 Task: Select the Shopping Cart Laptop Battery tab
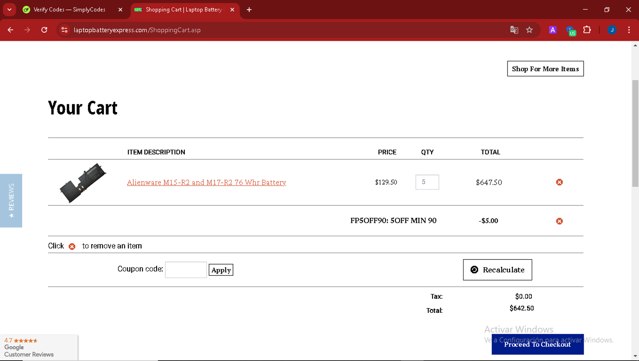pos(183,9)
